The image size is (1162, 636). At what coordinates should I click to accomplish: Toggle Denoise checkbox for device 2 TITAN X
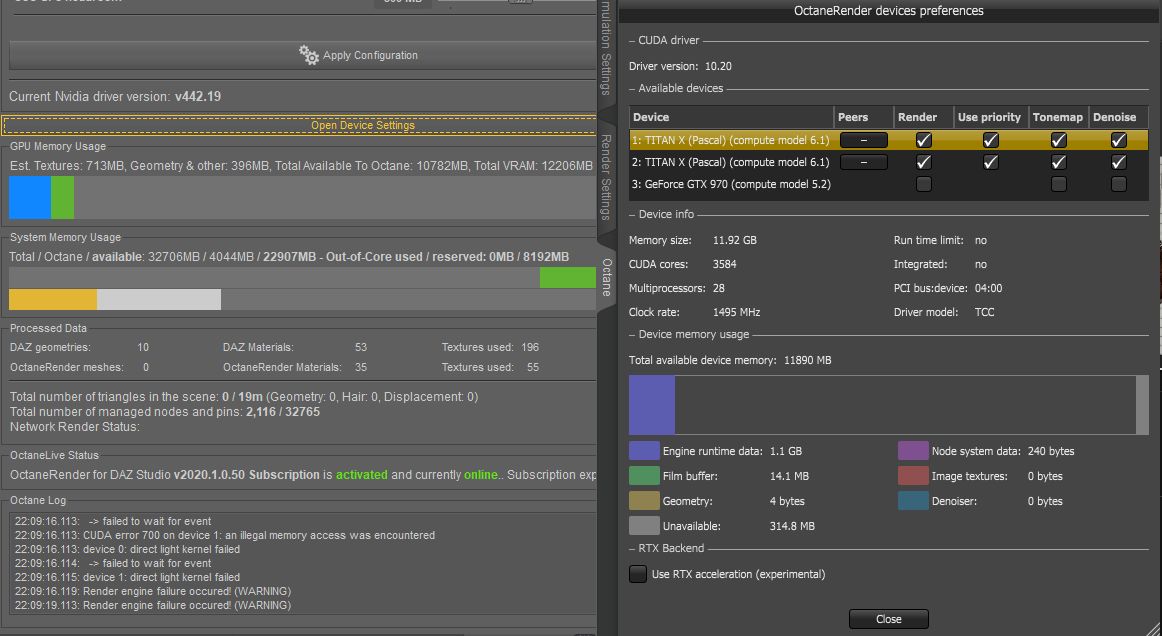(1118, 162)
